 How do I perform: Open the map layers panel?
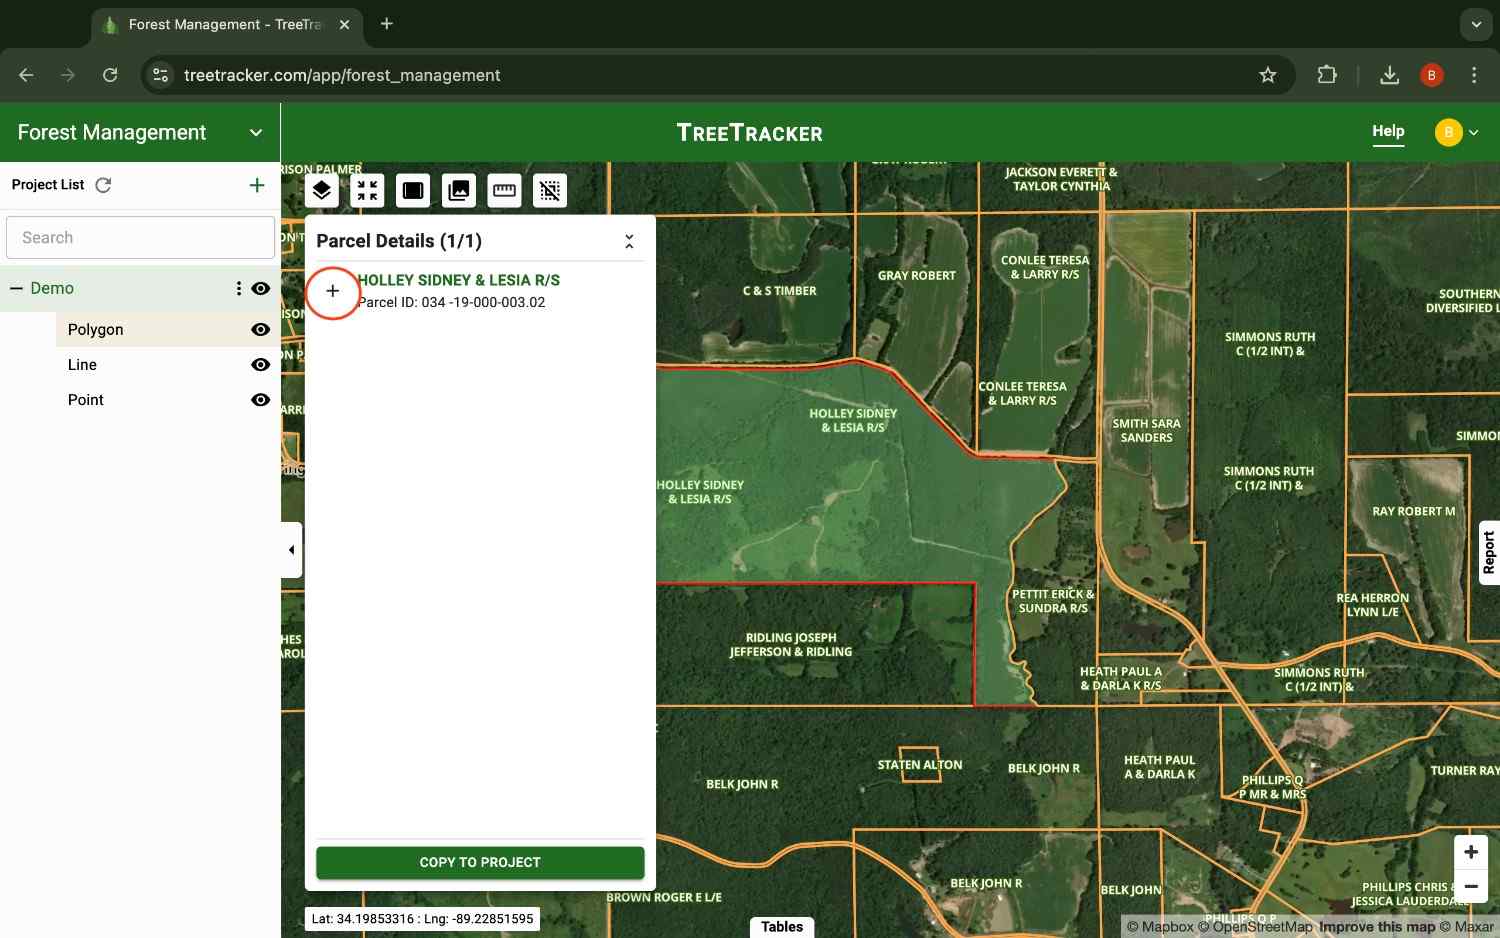[321, 190]
